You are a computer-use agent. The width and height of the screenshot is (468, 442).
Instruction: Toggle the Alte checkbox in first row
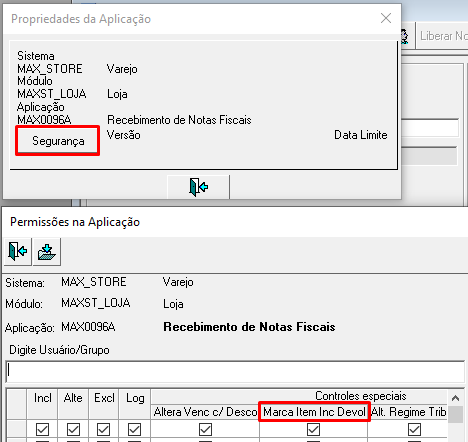[73, 429]
